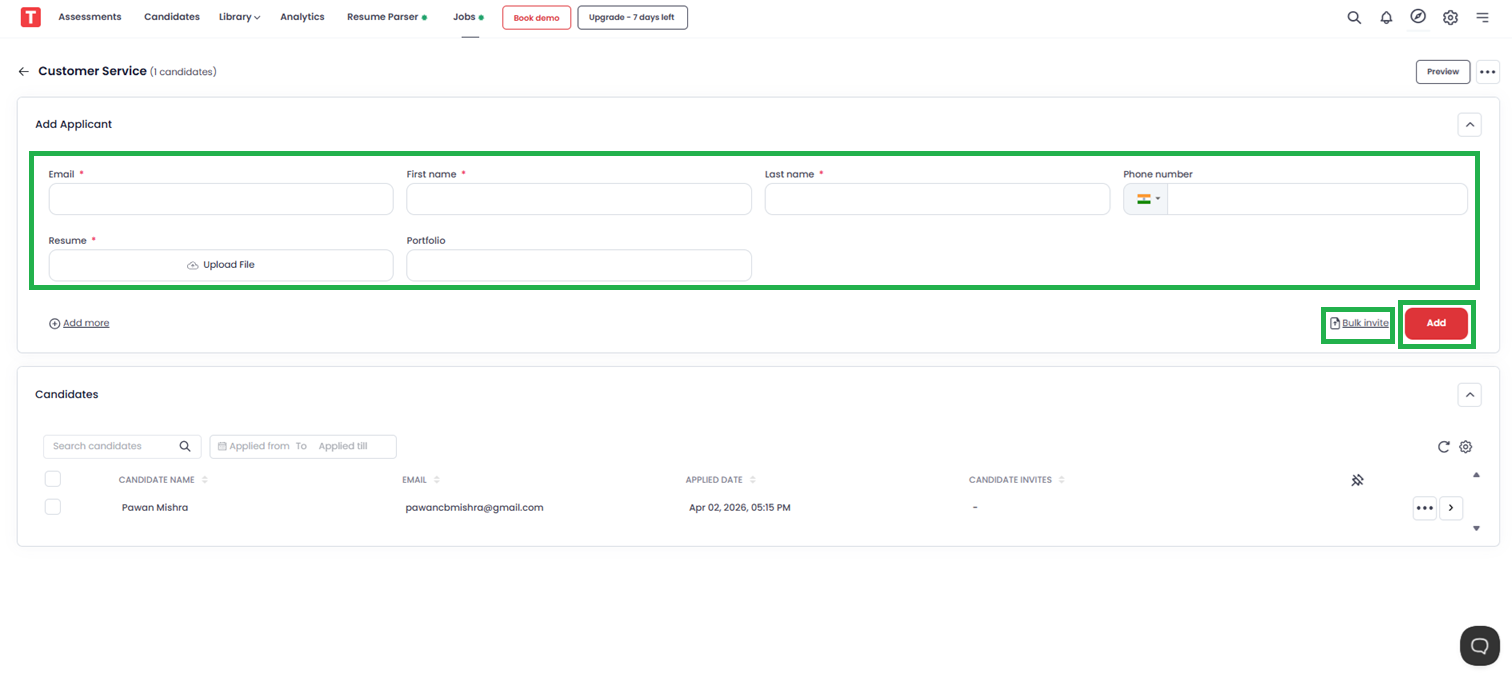1512x685 pixels.
Task: Open Analytics in the top nav
Action: click(x=302, y=17)
